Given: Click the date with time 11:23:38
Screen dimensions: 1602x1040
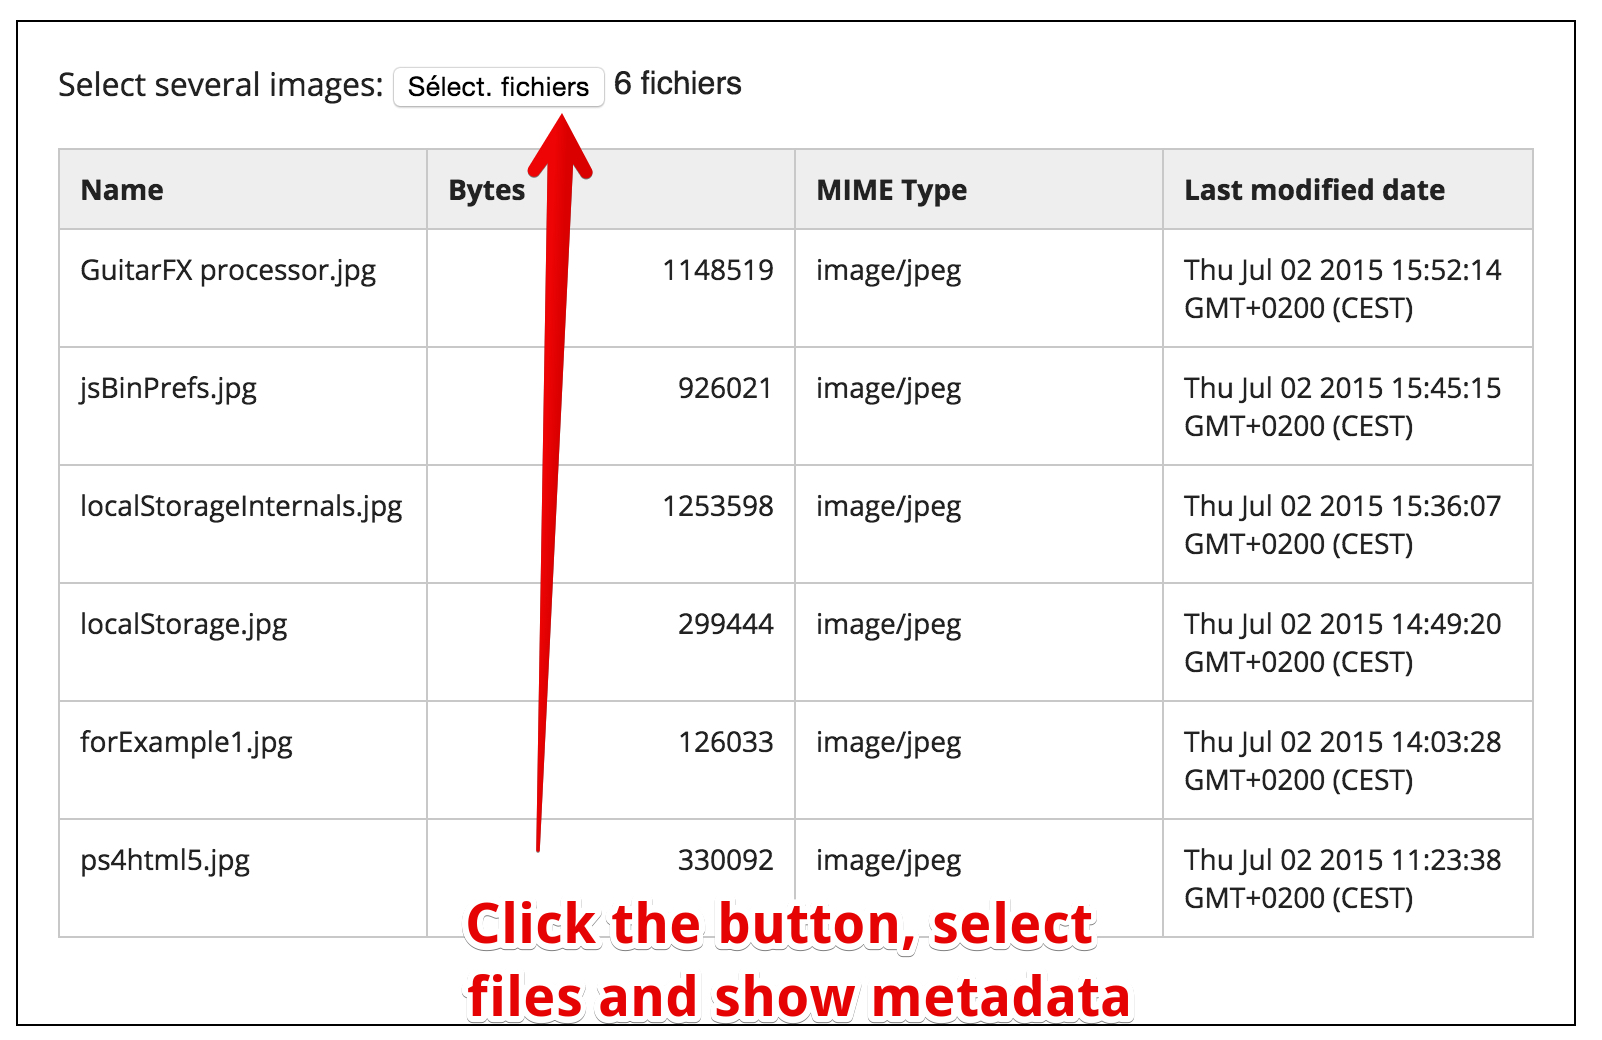Looking at the screenshot, I should (x=1342, y=879).
